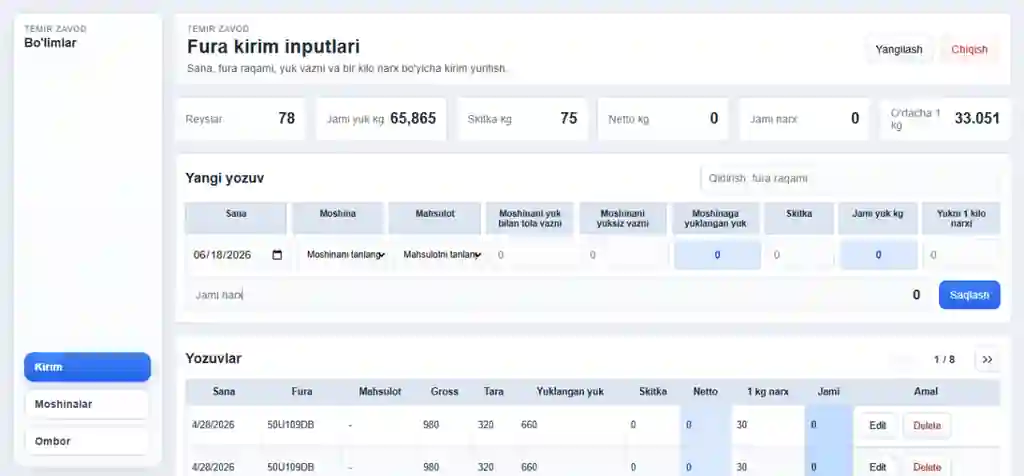Open the Moshinani tanlang dropdown
Screen dimensions: 1024x476
345,255
